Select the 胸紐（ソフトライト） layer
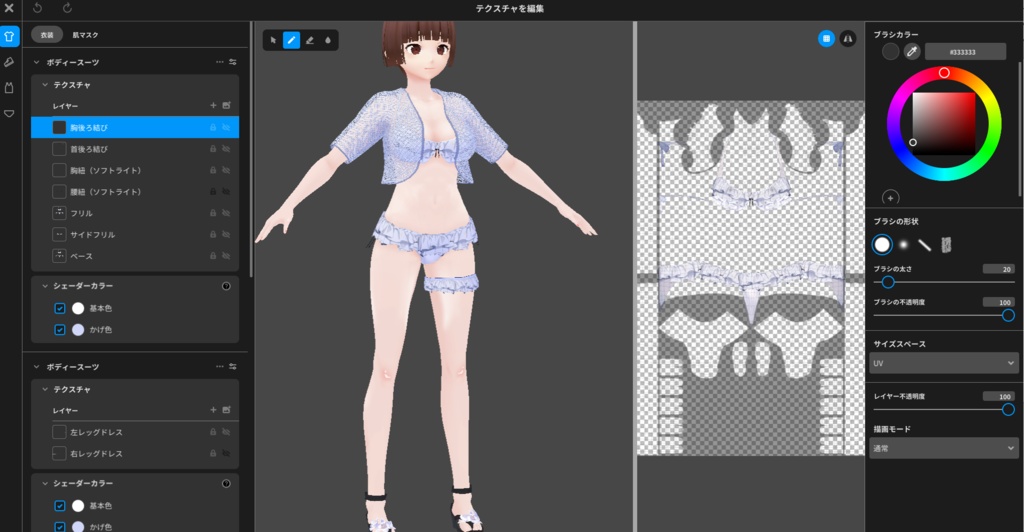This screenshot has height=532, width=1024. [135, 170]
